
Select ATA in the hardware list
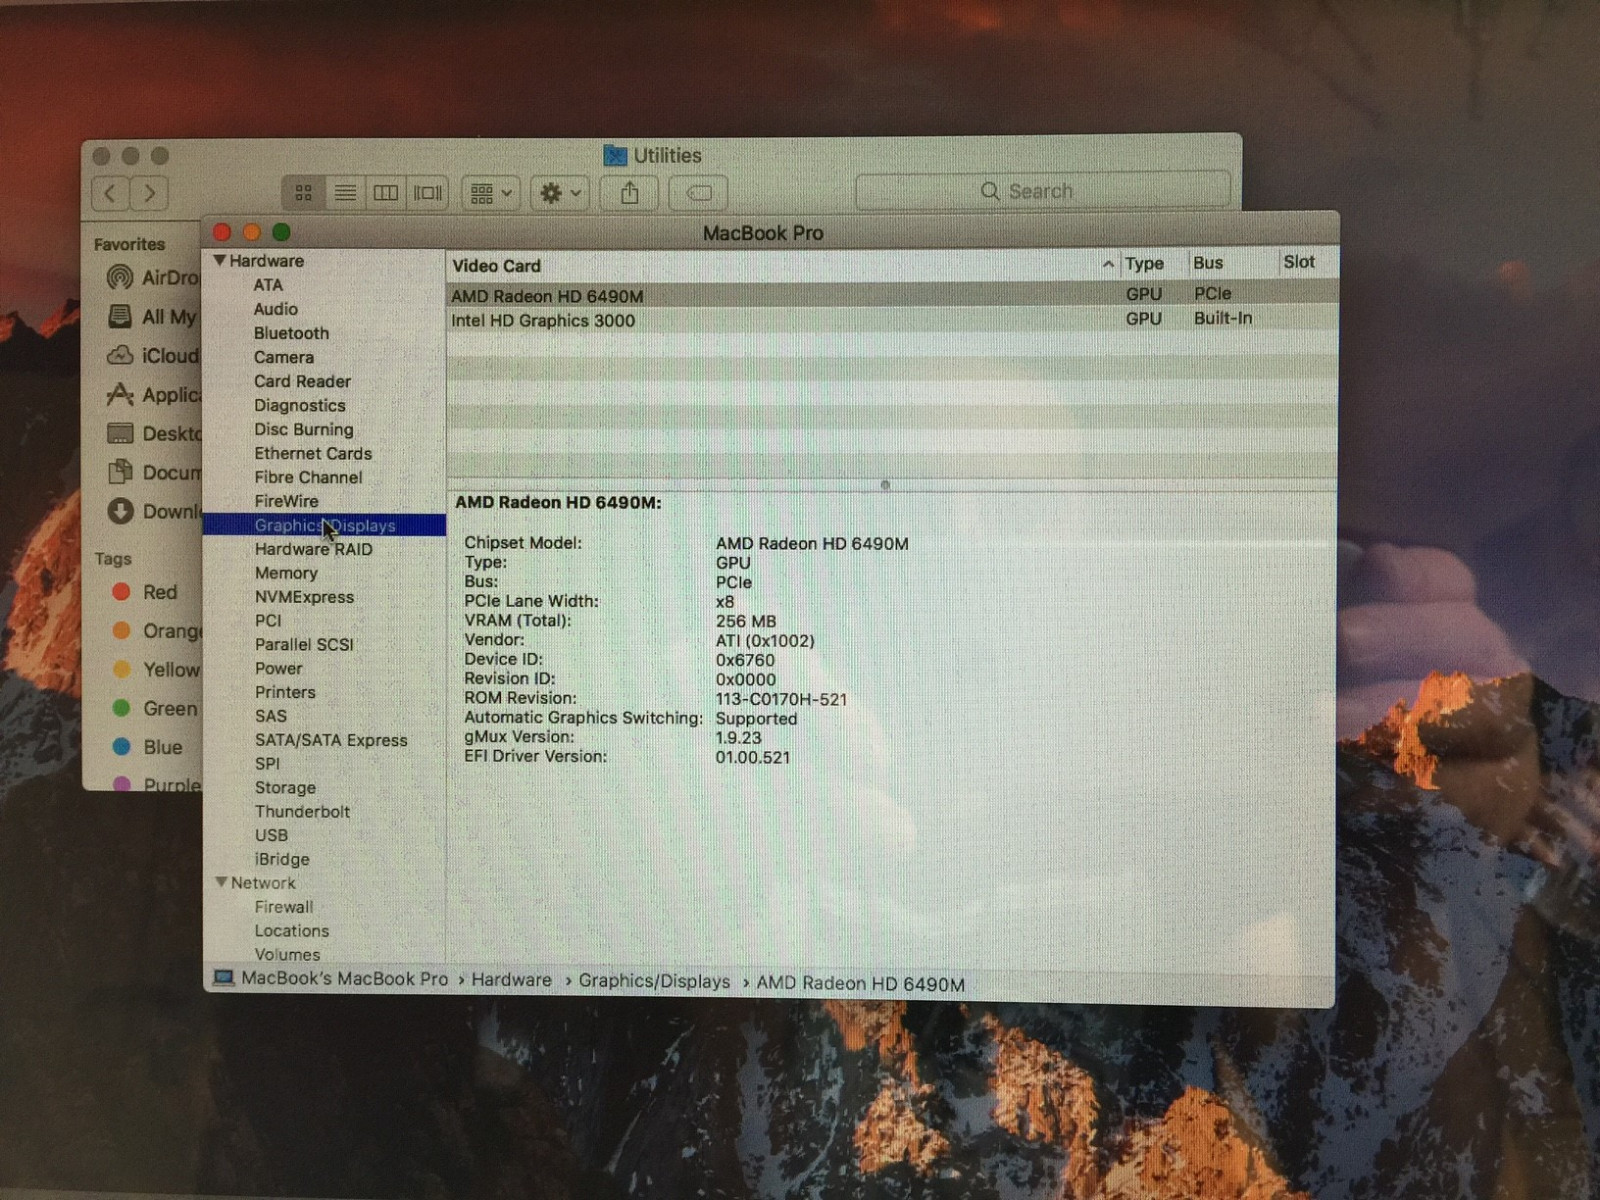tap(268, 285)
